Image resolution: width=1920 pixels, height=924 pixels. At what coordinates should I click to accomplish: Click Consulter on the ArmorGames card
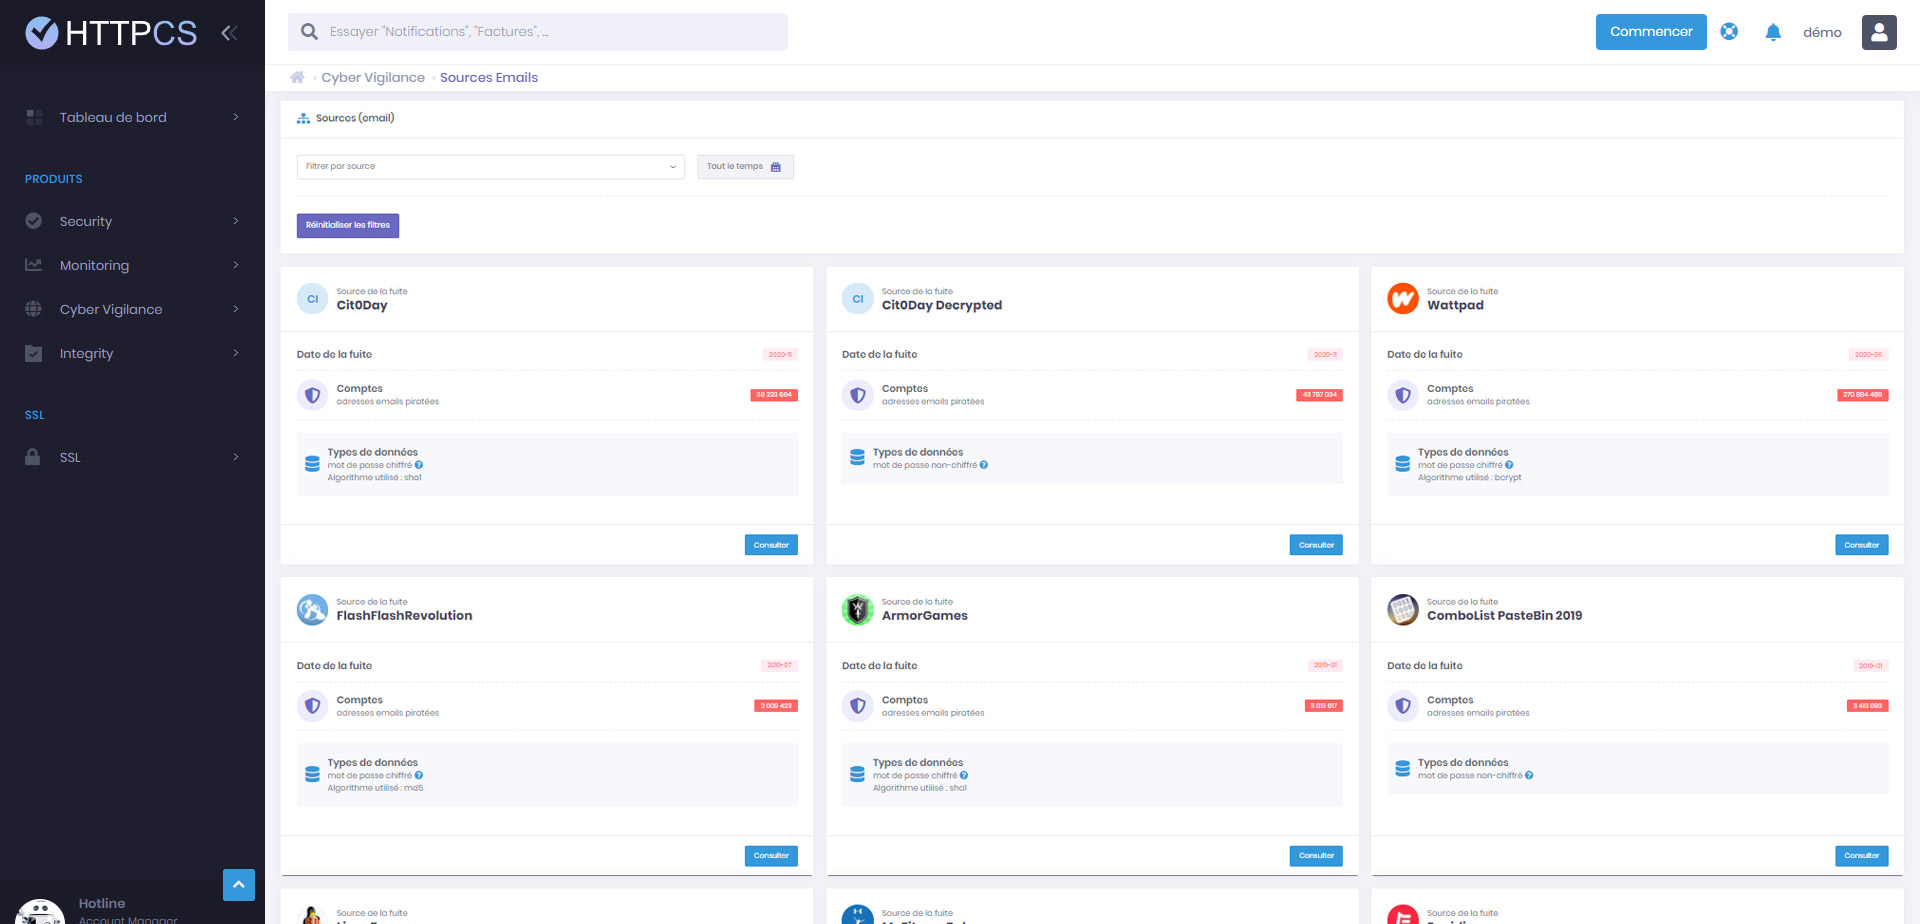tap(1316, 856)
